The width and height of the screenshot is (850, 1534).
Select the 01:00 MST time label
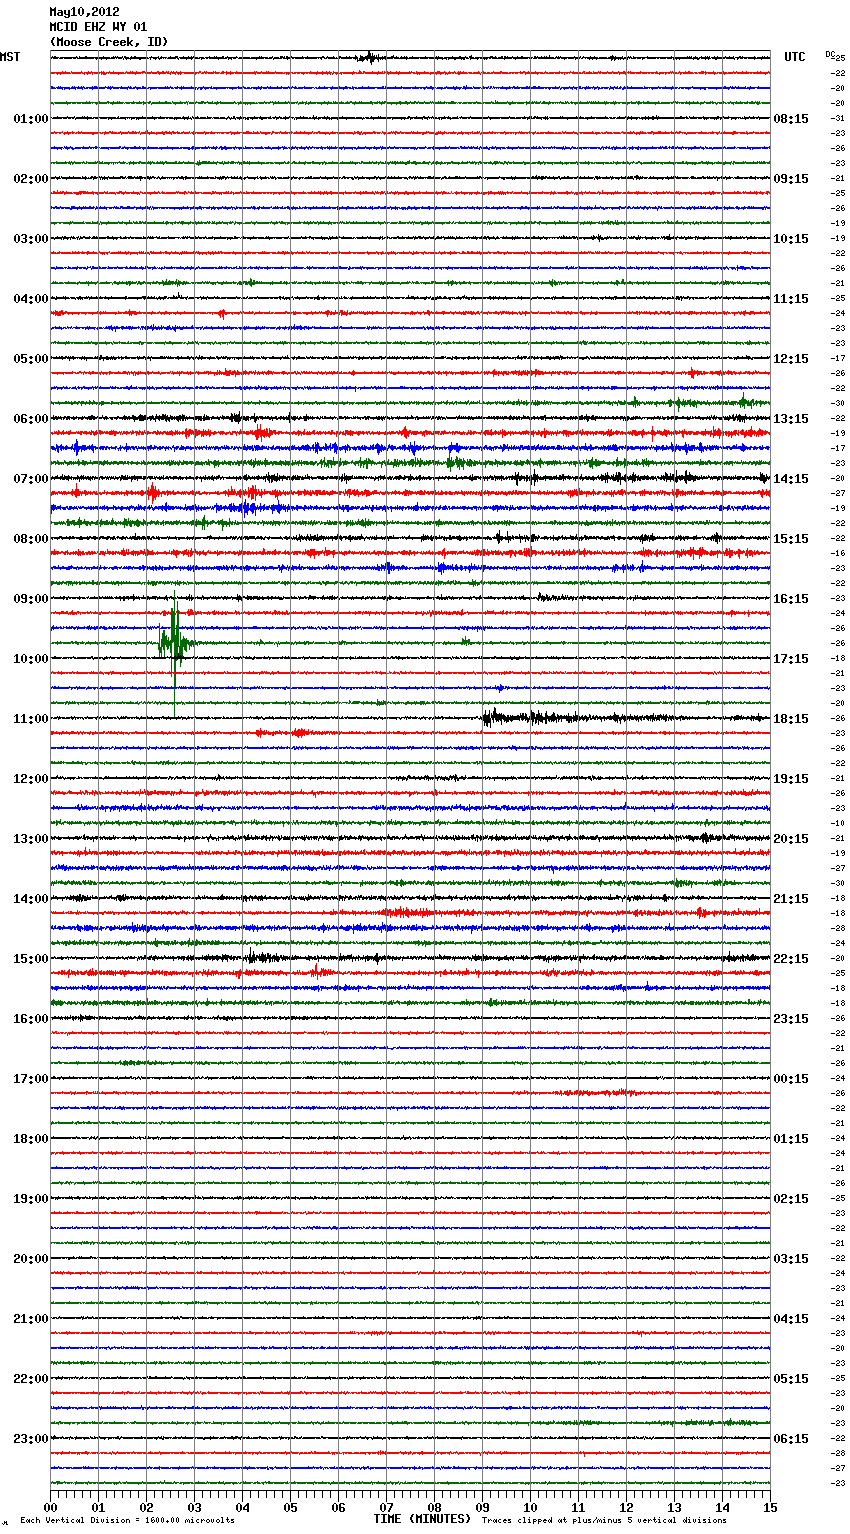pyautogui.click(x=31, y=119)
